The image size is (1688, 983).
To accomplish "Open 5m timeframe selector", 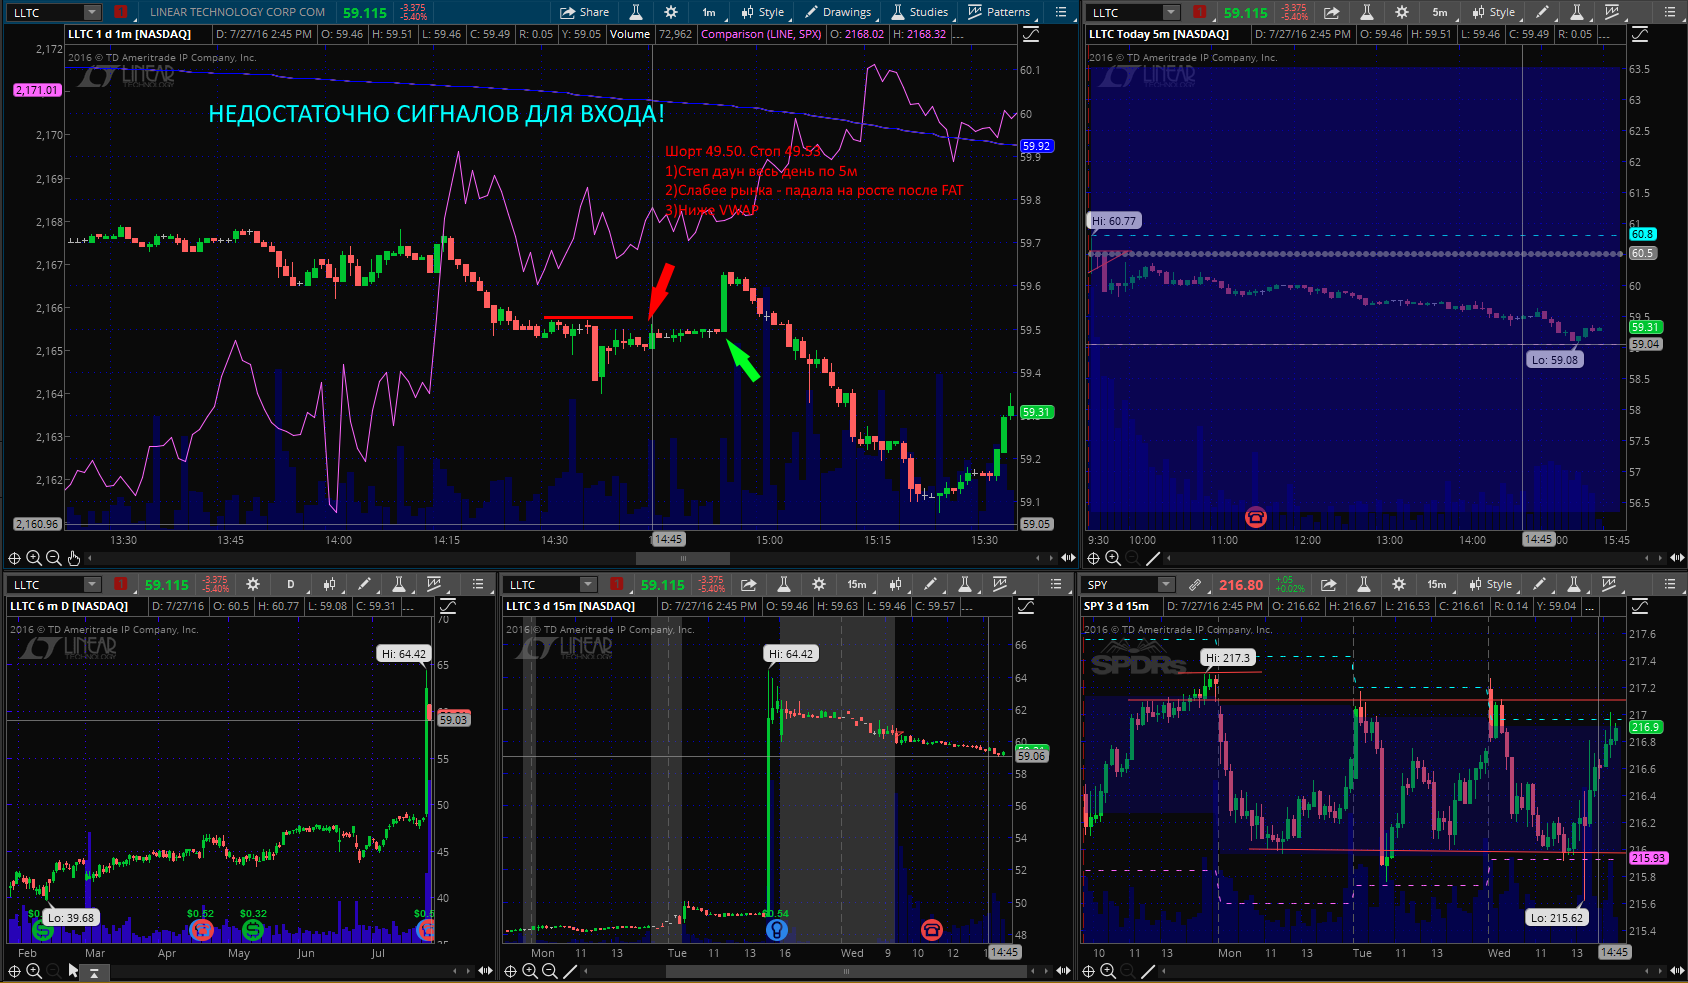I will coord(1439,12).
